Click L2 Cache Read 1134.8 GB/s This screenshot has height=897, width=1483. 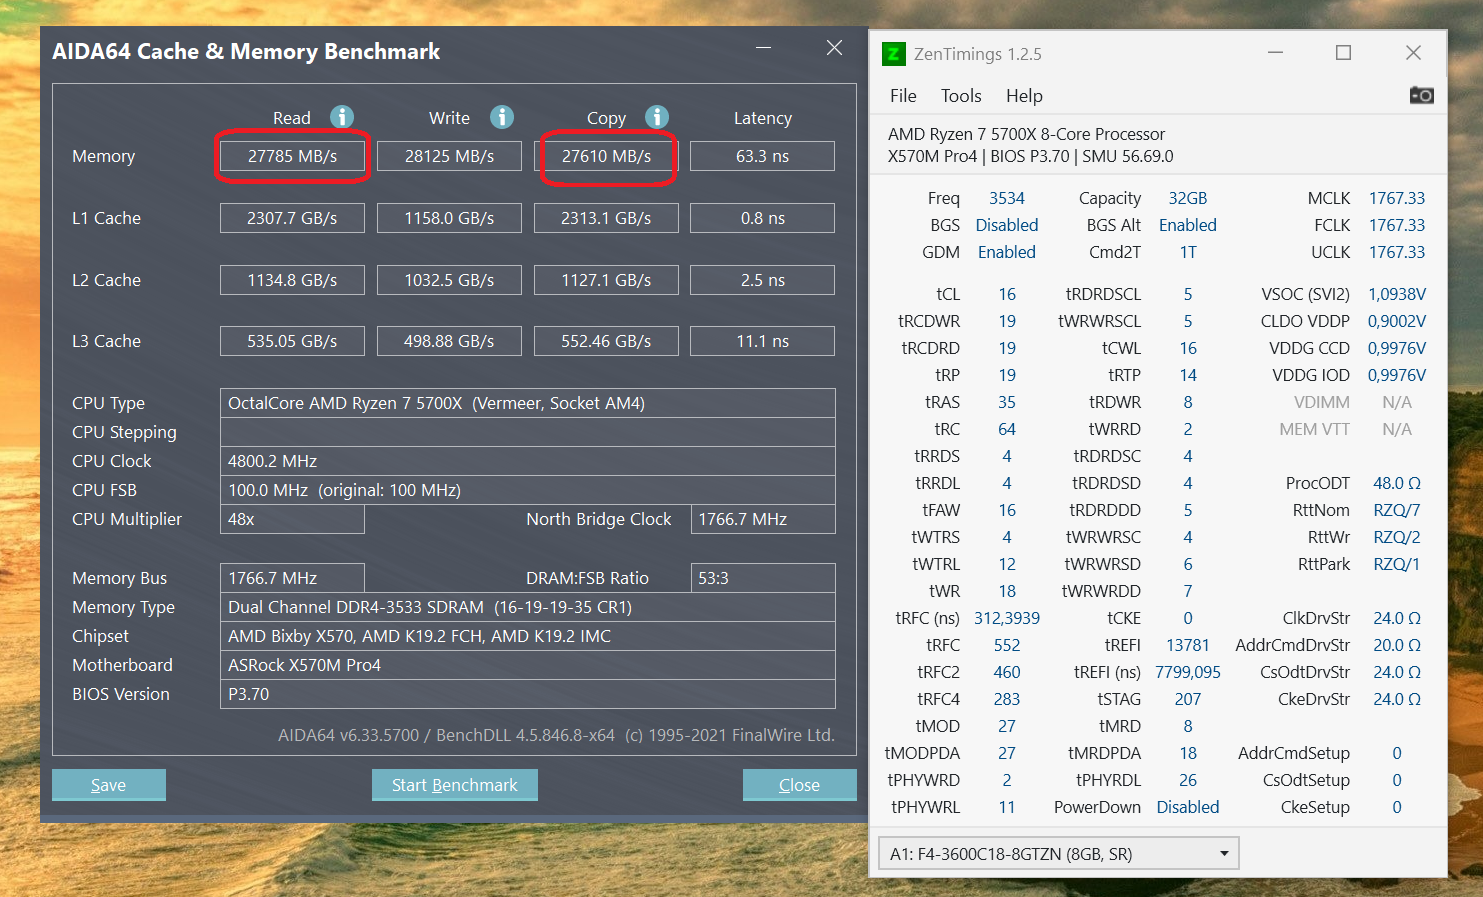(x=292, y=280)
